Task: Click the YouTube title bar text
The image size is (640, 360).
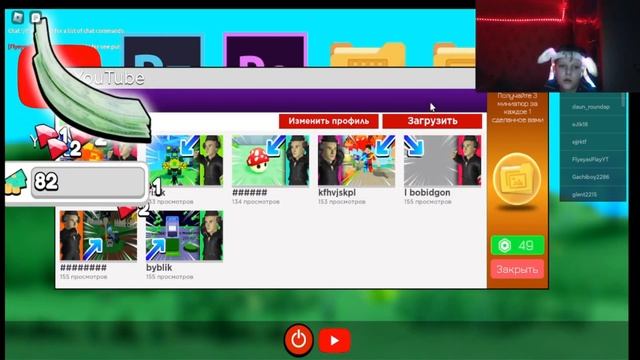Action: 110,78
